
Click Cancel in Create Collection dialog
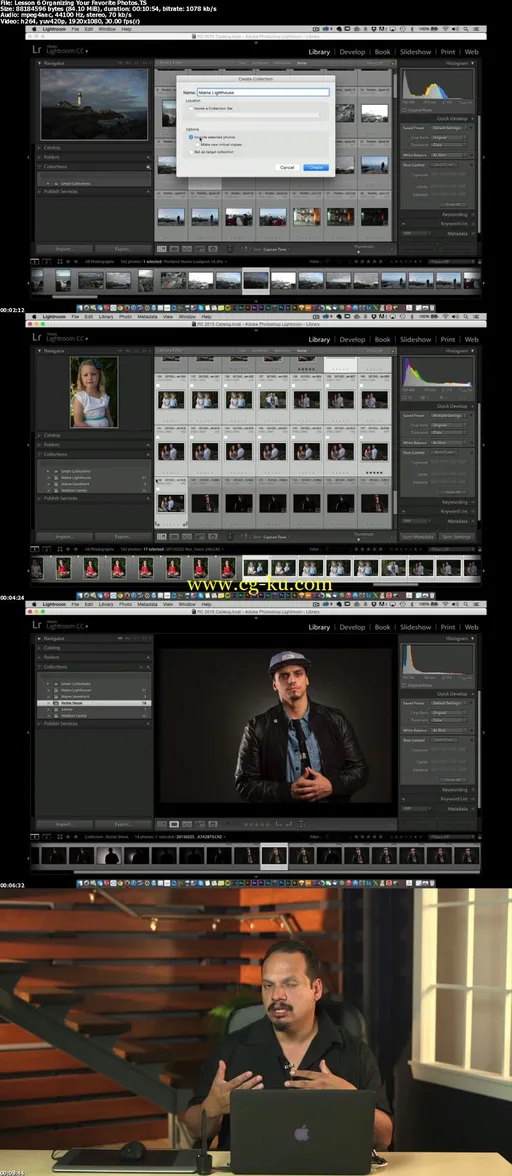click(x=287, y=167)
